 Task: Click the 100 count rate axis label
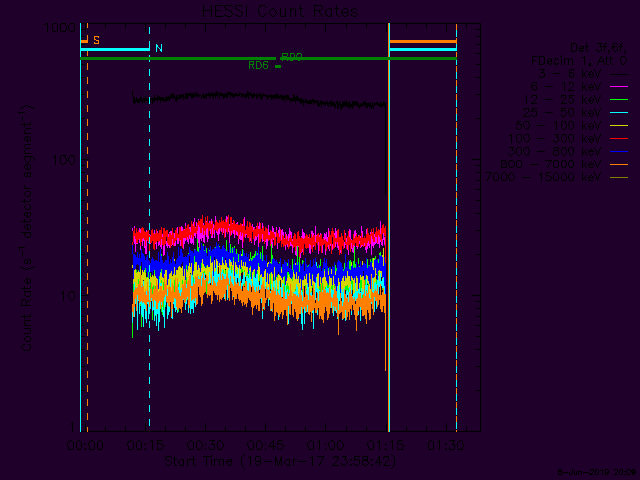point(64,160)
